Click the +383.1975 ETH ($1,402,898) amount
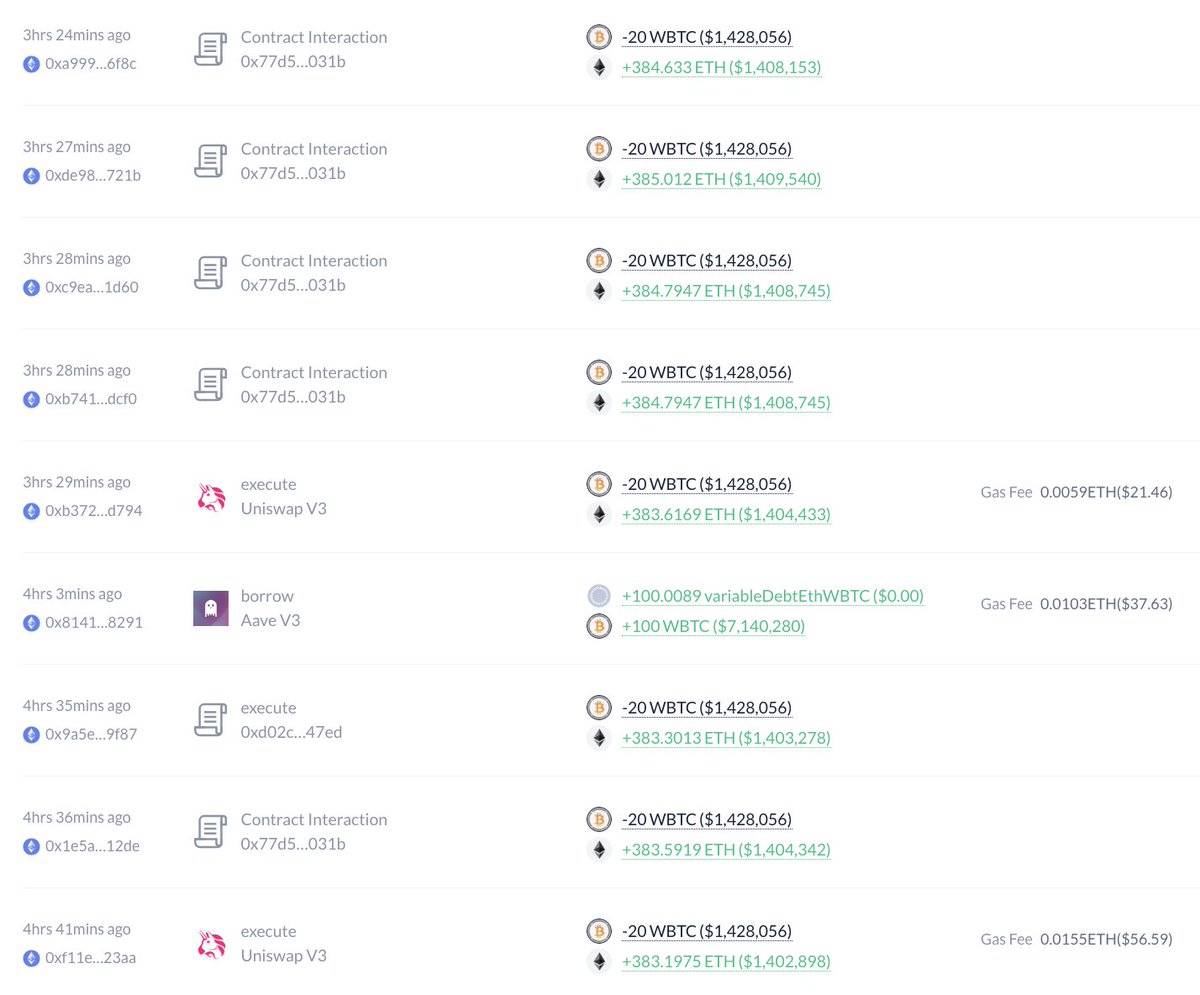The width and height of the screenshot is (1200, 995). click(x=725, y=962)
